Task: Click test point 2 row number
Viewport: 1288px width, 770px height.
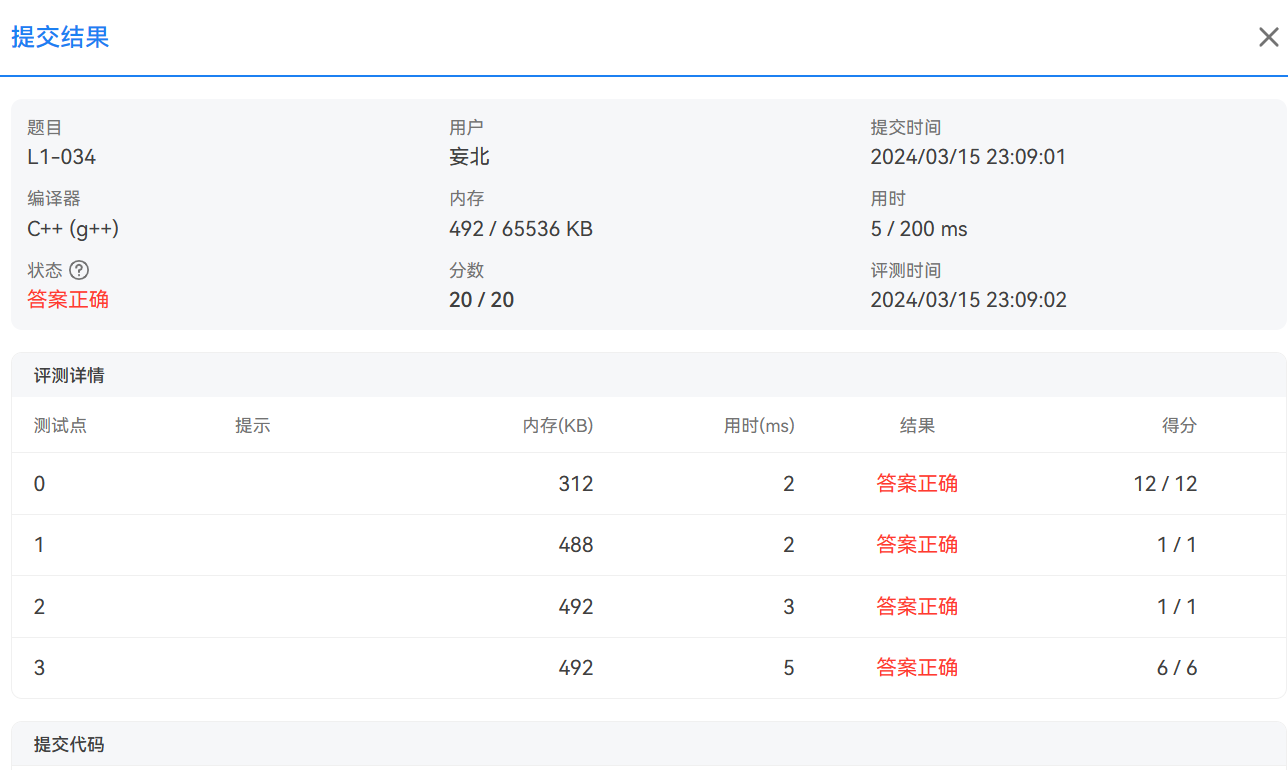Action: pyautogui.click(x=39, y=607)
